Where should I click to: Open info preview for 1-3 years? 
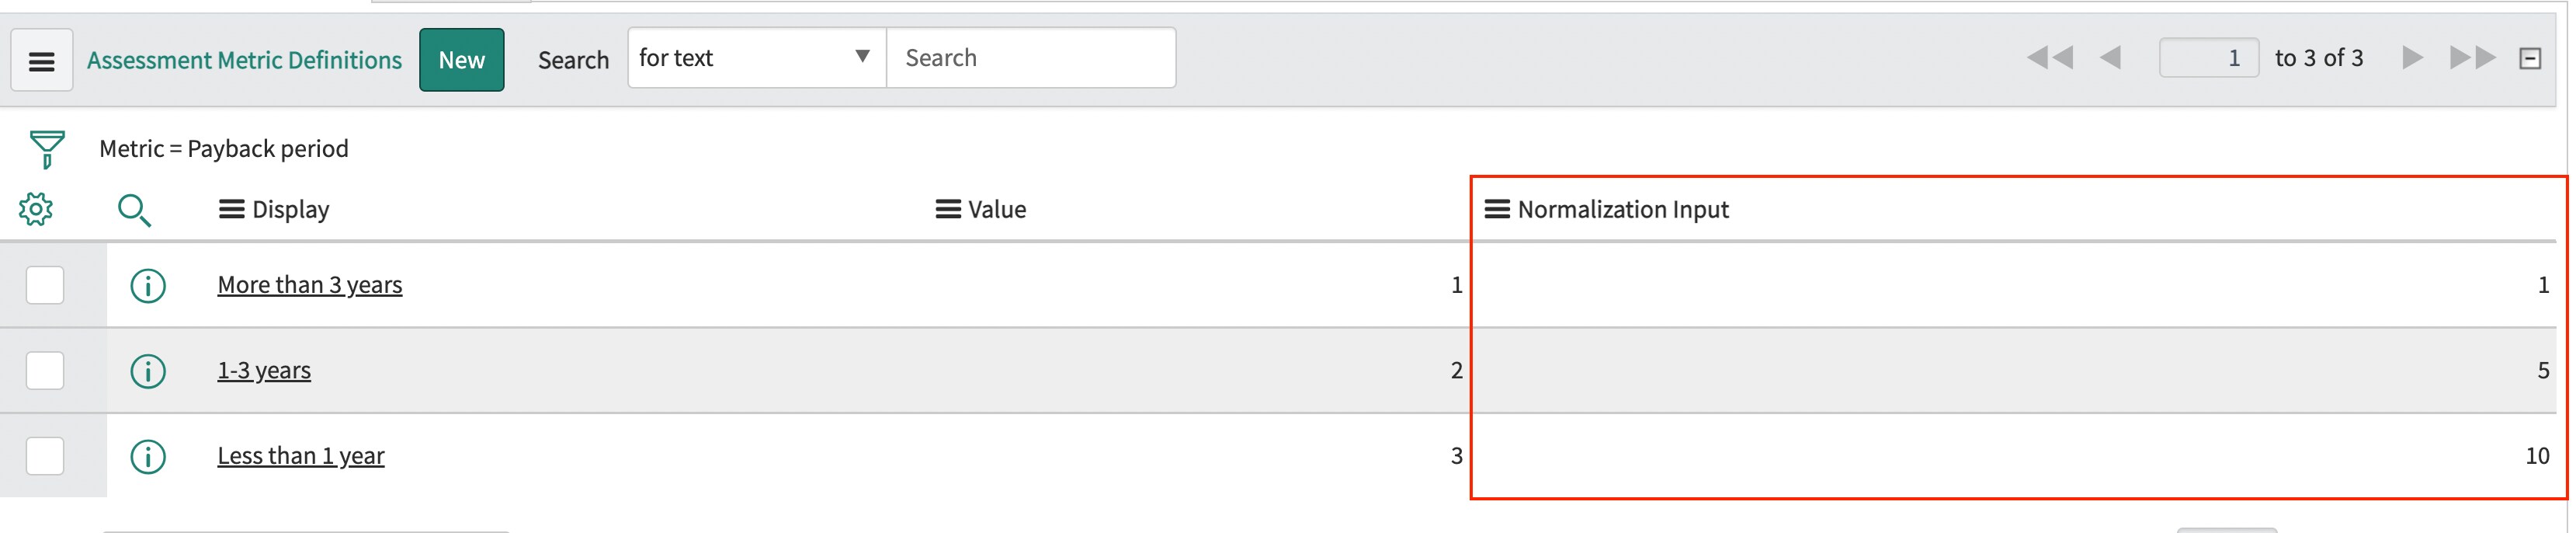(147, 370)
